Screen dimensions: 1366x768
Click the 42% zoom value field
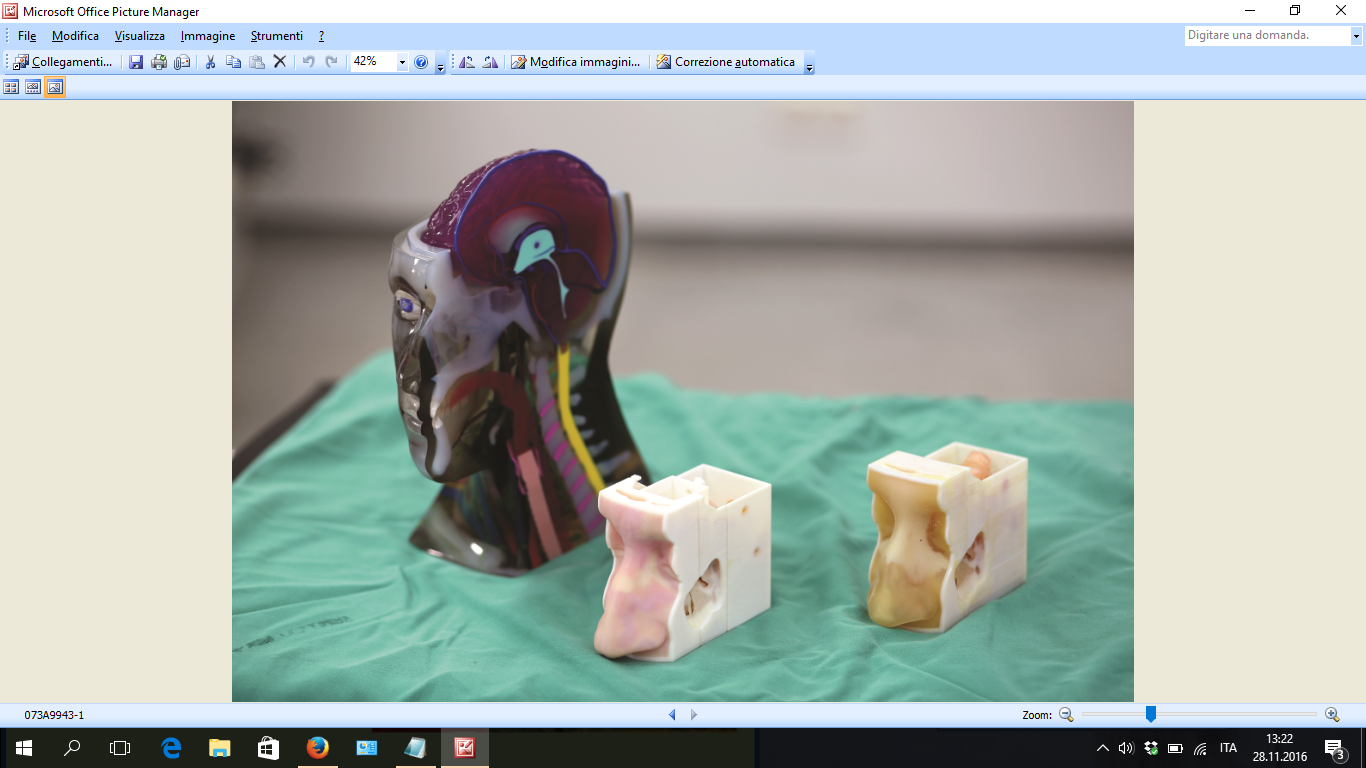pos(373,62)
